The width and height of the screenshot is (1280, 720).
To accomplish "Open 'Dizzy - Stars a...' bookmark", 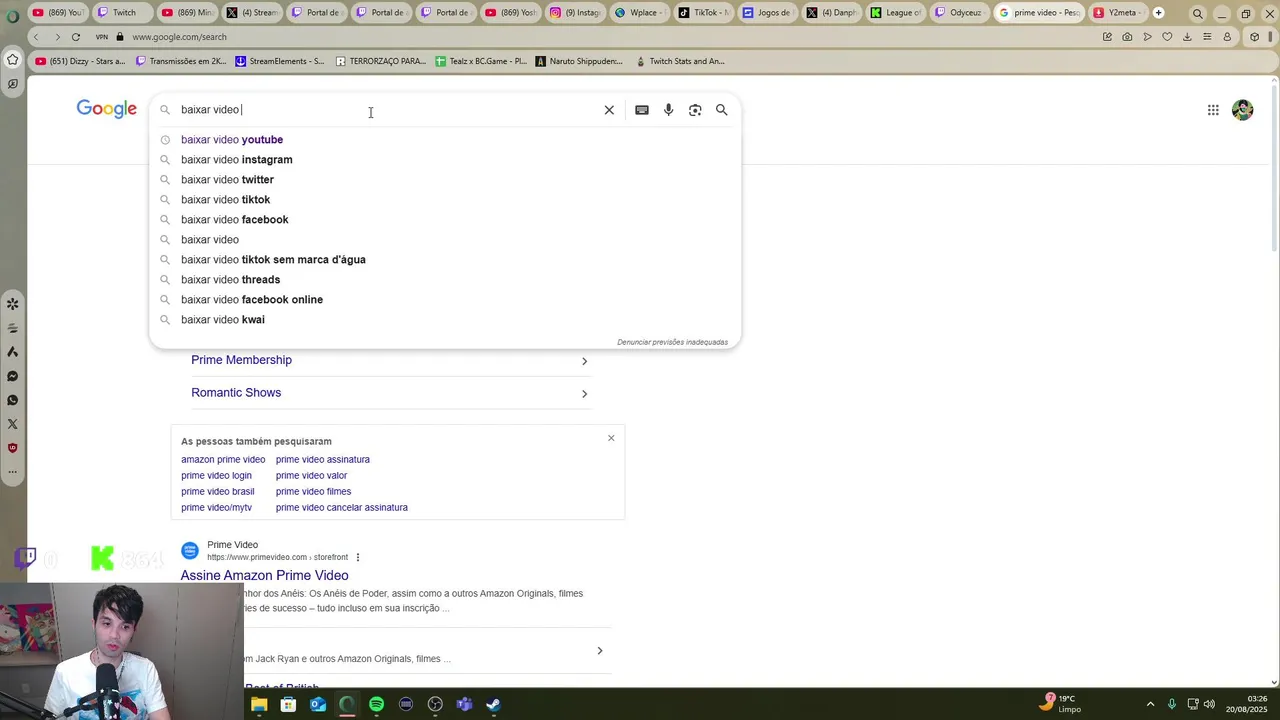I will pyautogui.click(x=80, y=61).
